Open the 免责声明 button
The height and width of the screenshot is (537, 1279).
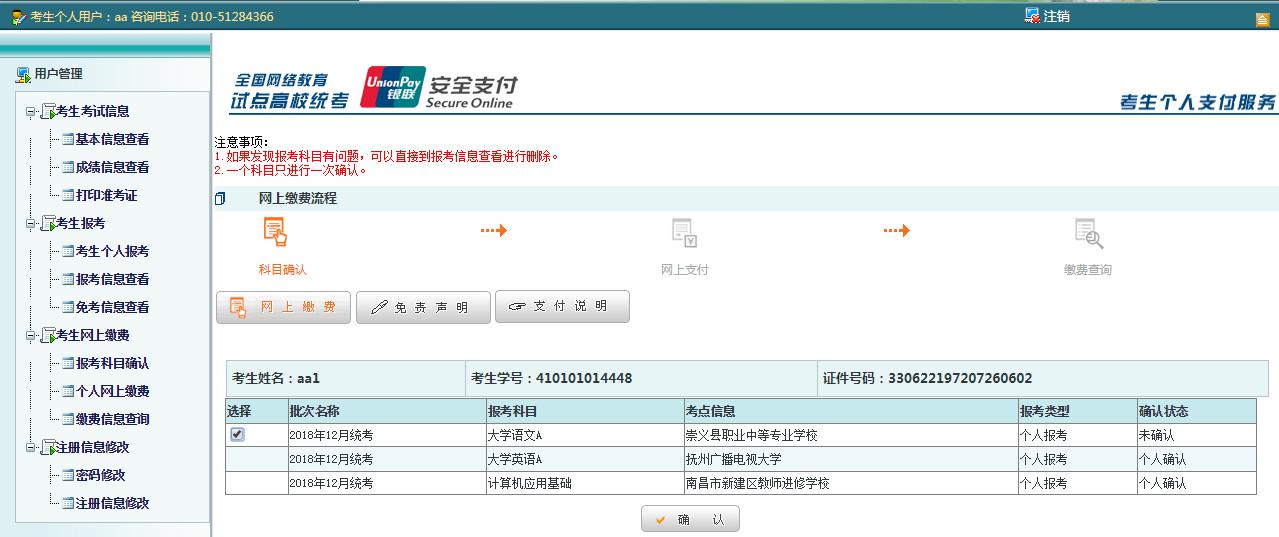coord(423,308)
